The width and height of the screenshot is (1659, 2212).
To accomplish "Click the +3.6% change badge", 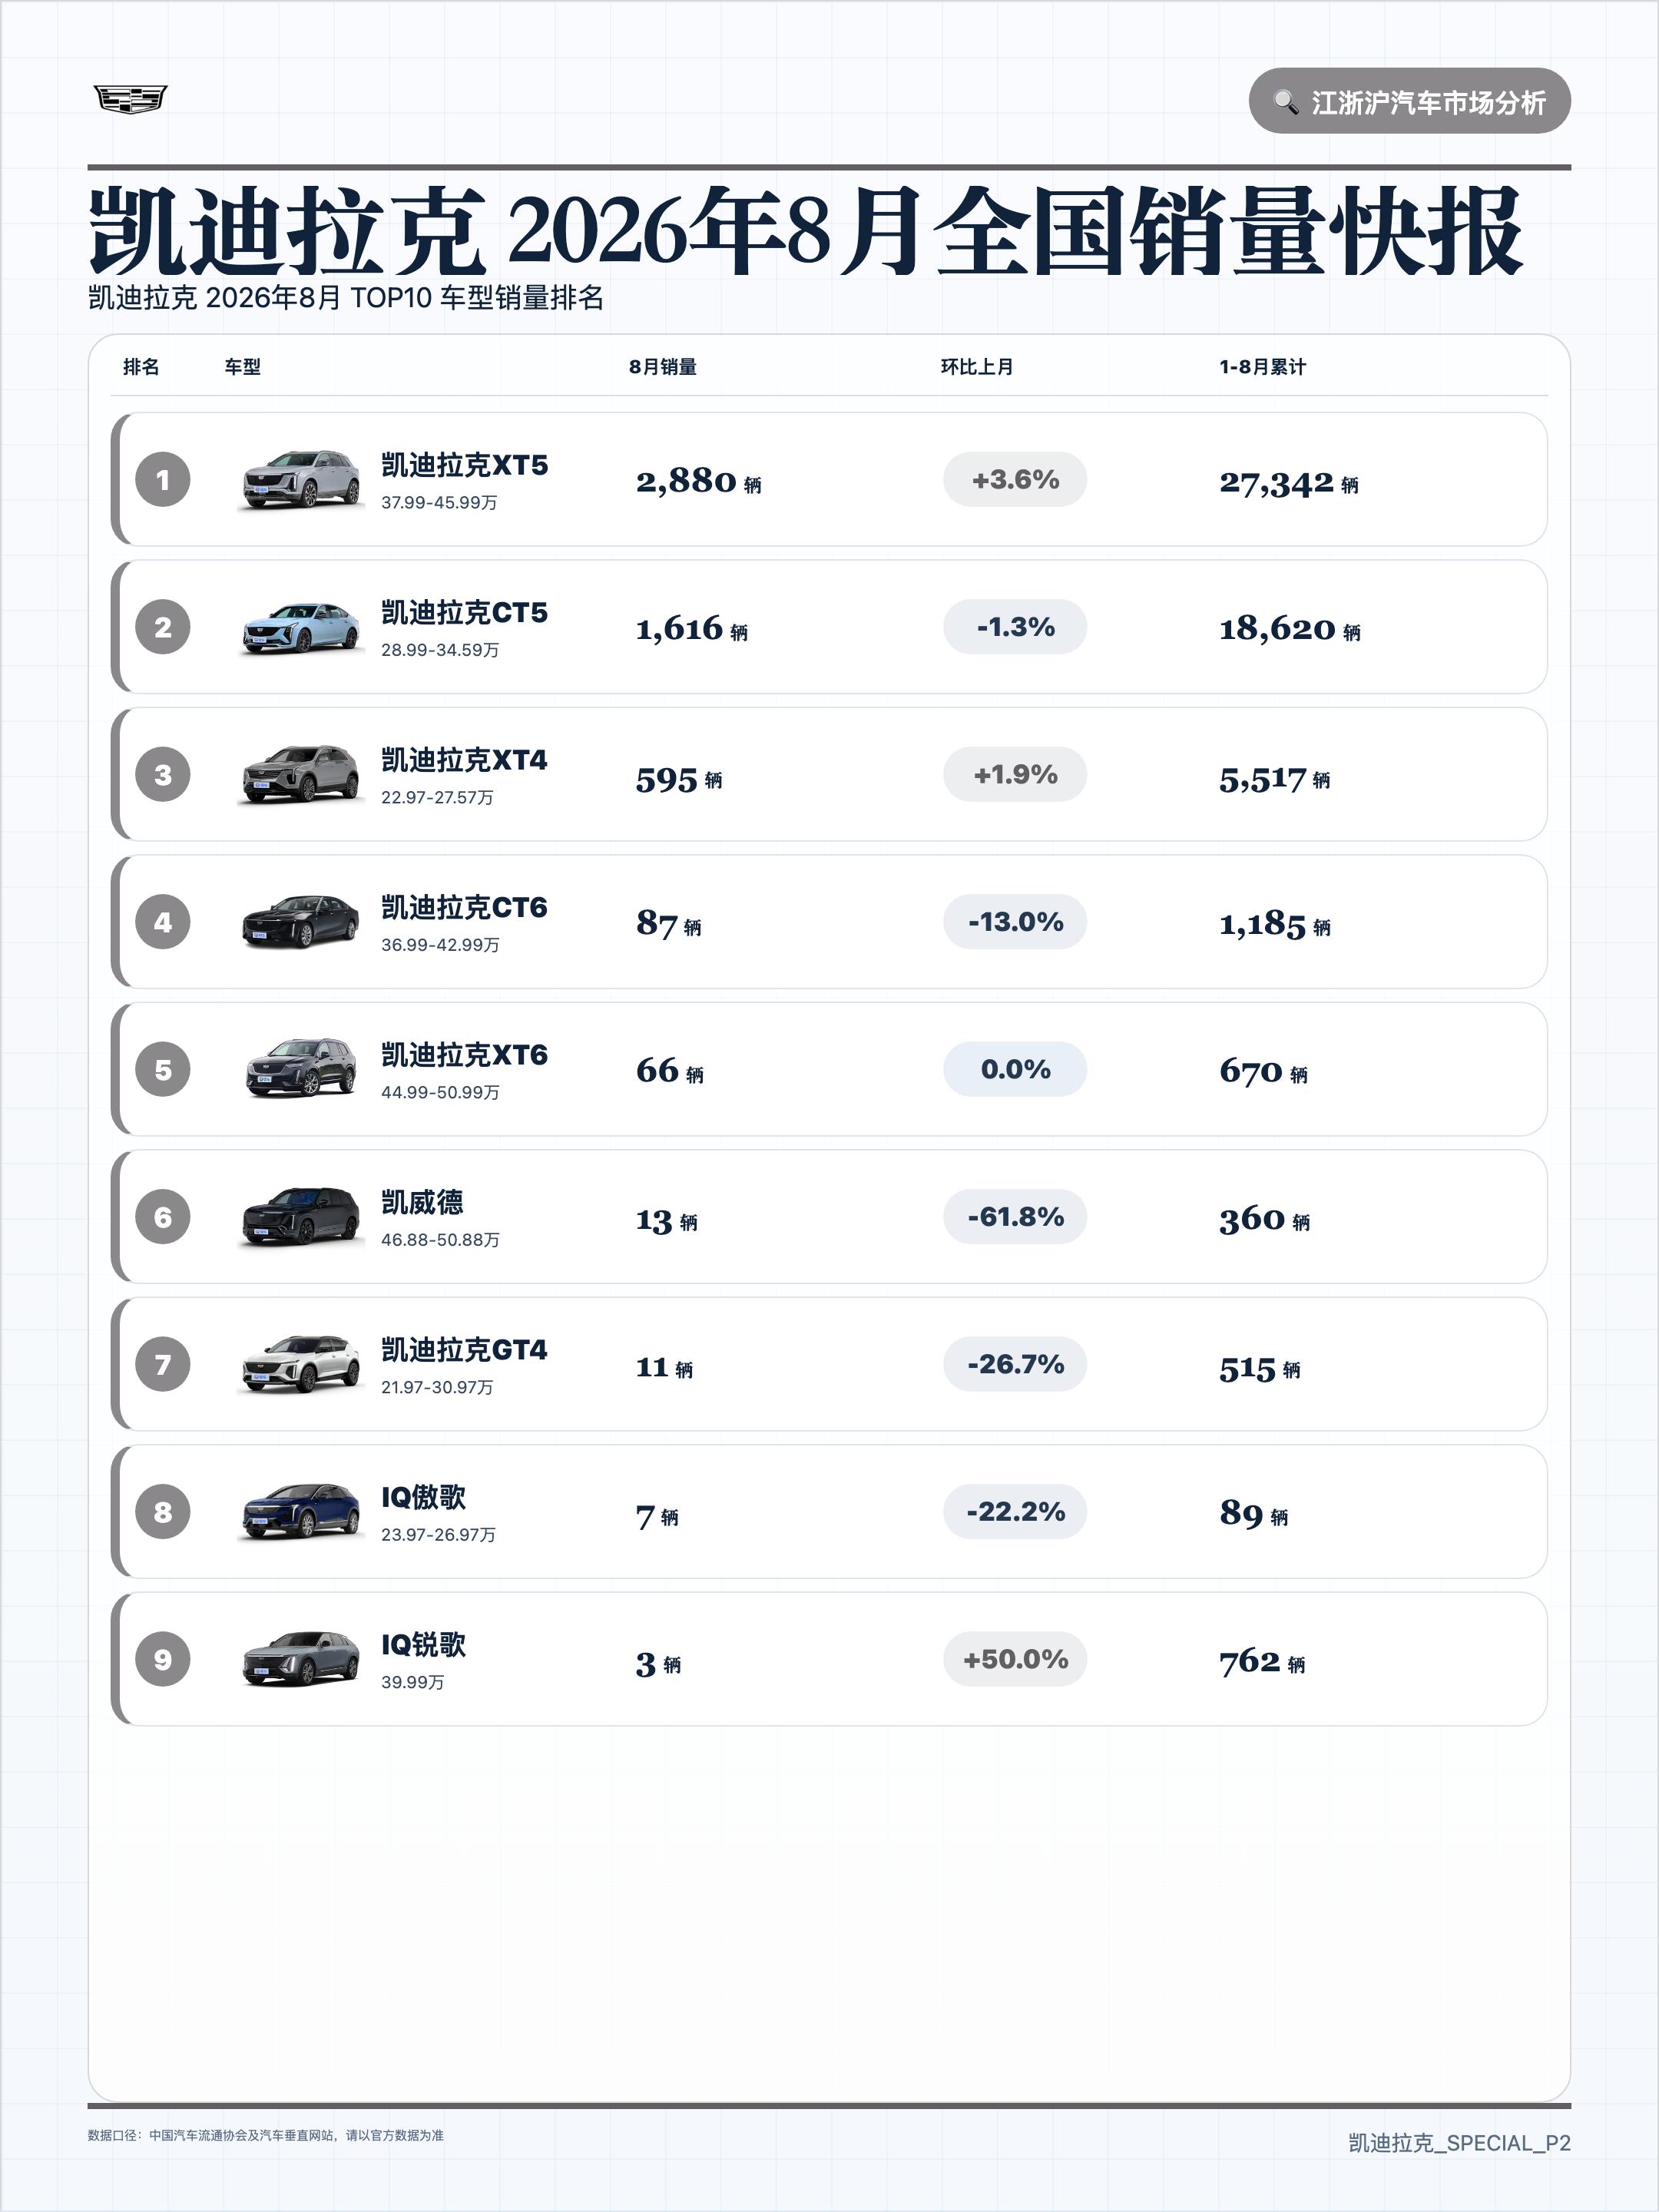I will [1015, 480].
